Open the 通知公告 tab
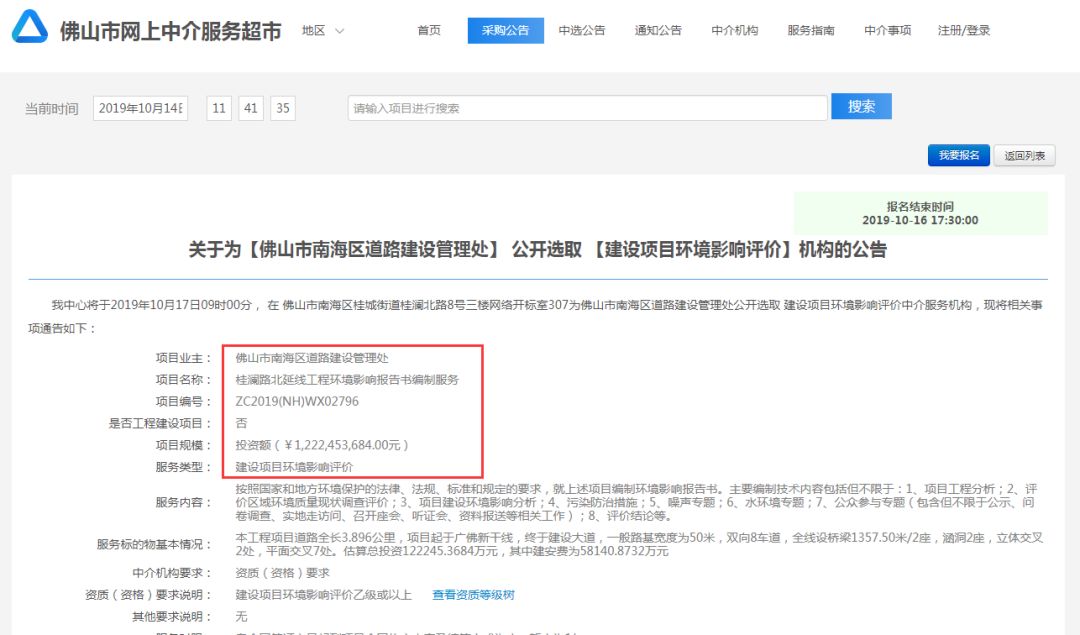 (658, 30)
